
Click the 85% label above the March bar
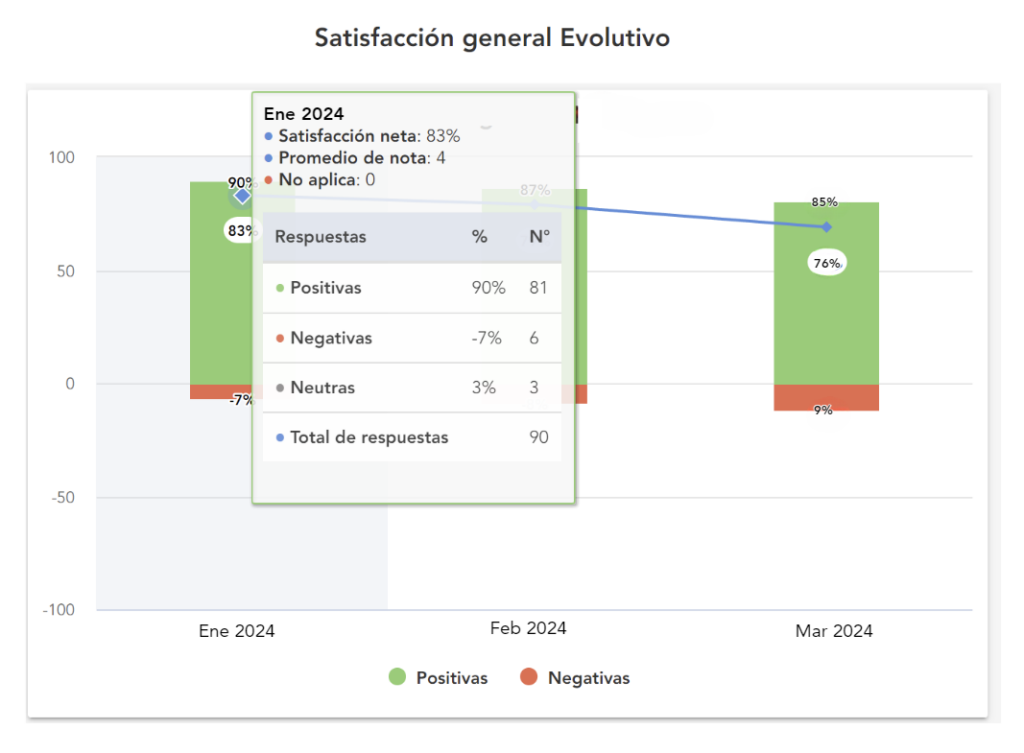[x=825, y=202]
